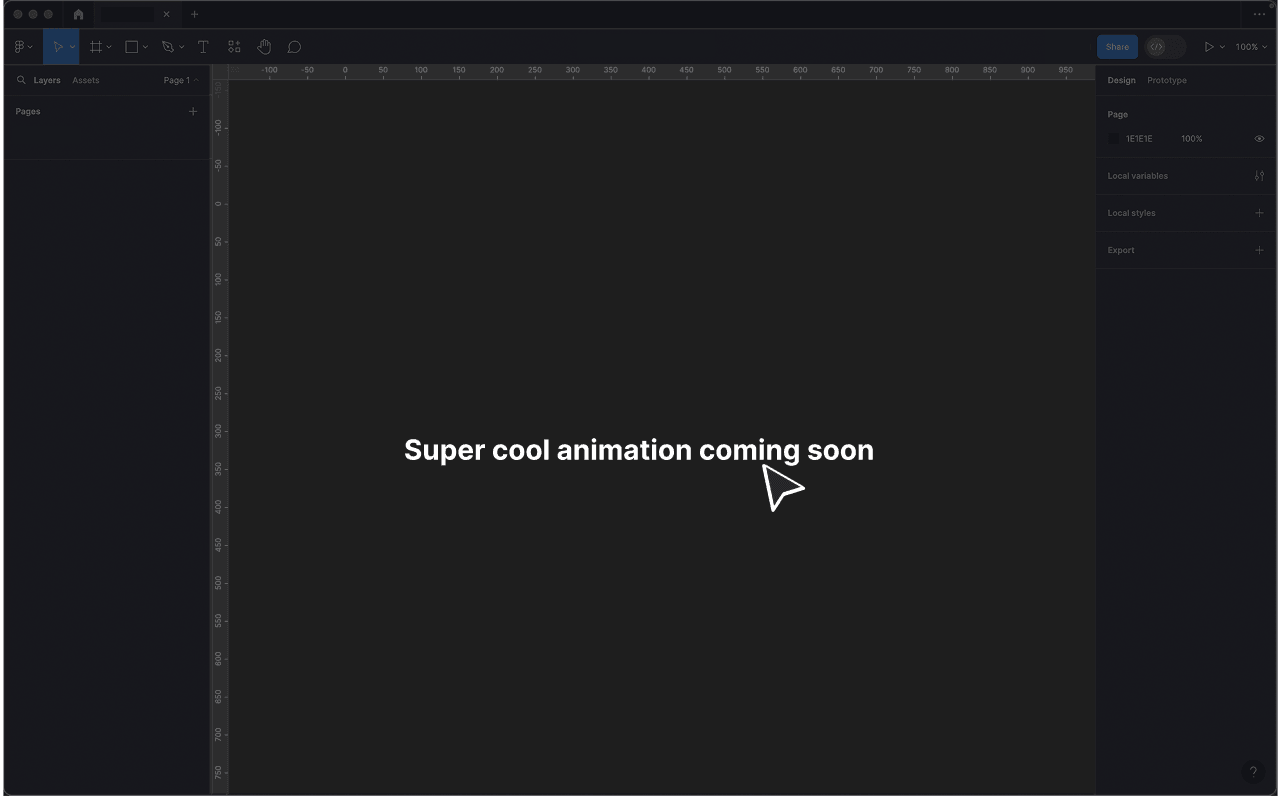This screenshot has height=796, width=1280.
Task: Click the Share button
Action: tap(1117, 46)
